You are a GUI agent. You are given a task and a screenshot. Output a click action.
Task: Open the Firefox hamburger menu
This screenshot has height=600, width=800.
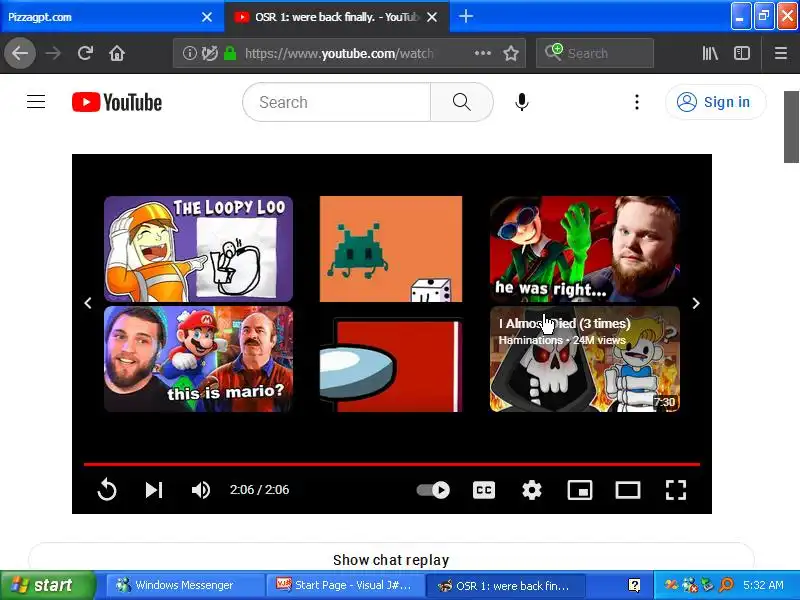(781, 53)
